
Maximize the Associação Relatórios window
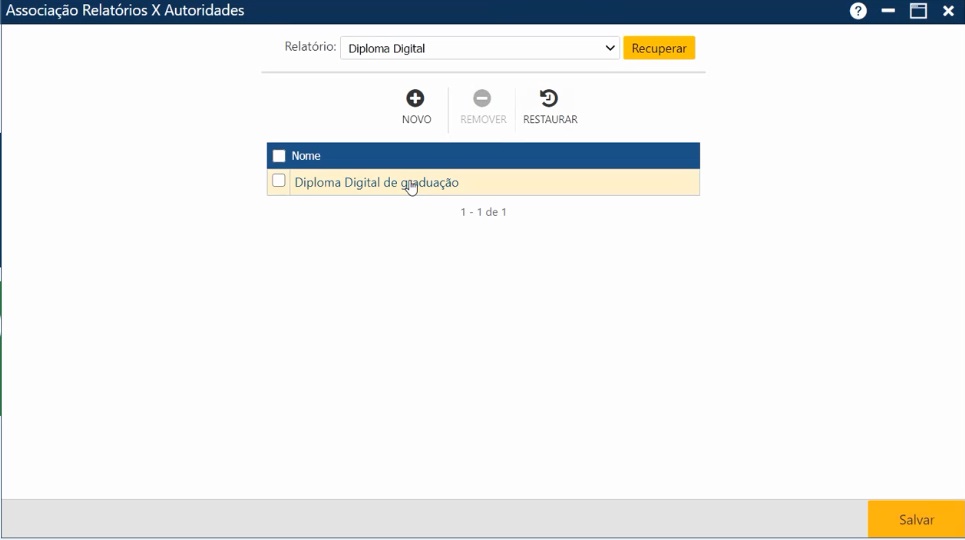coord(918,11)
